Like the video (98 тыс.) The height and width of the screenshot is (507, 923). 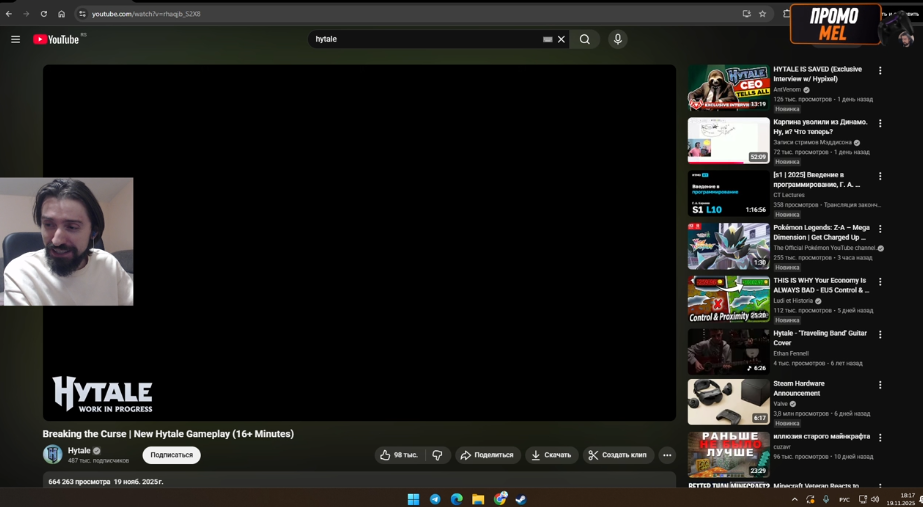point(399,455)
